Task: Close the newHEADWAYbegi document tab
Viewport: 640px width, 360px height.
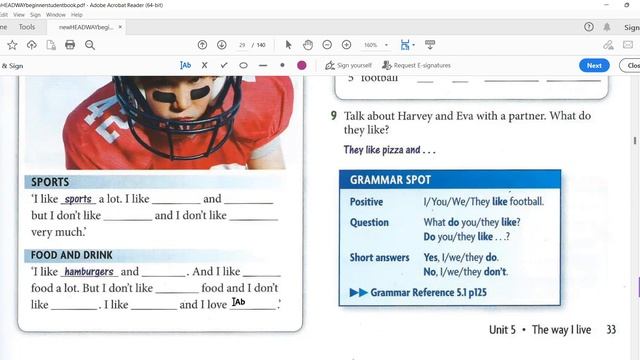Action: [120, 27]
